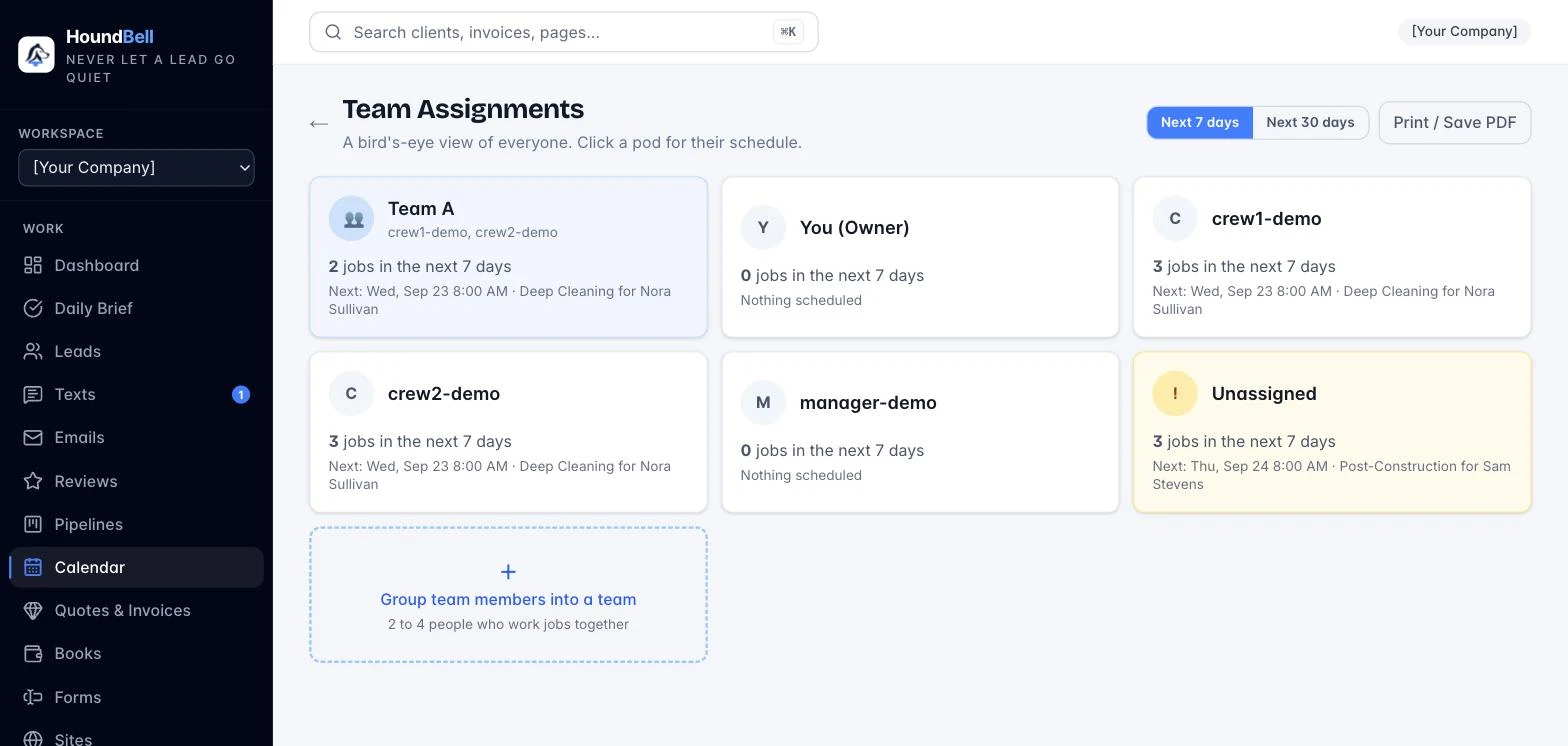This screenshot has height=746, width=1568.
Task: Click the Team A group avatar icon
Action: (351, 219)
